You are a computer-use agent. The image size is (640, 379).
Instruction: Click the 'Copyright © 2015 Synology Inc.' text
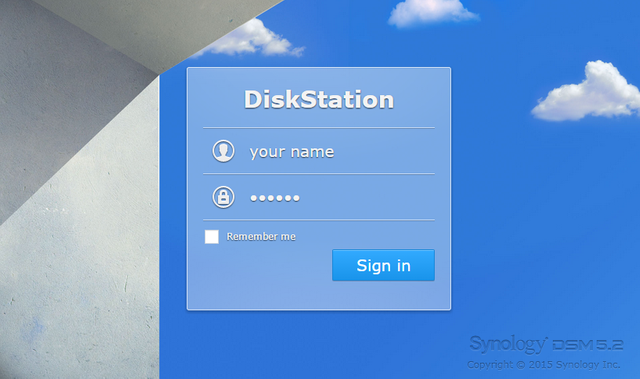point(544,364)
